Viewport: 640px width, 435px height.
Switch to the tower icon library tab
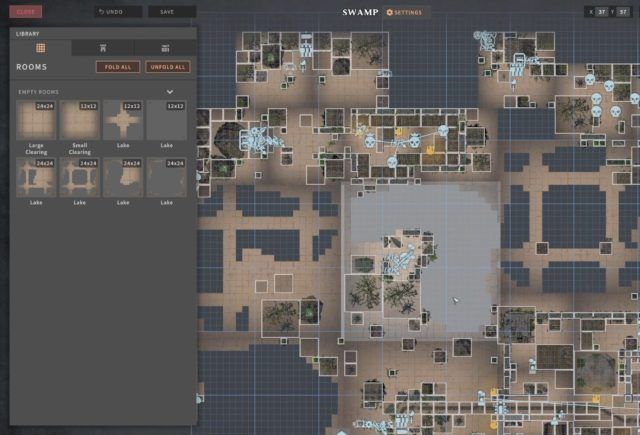[103, 48]
